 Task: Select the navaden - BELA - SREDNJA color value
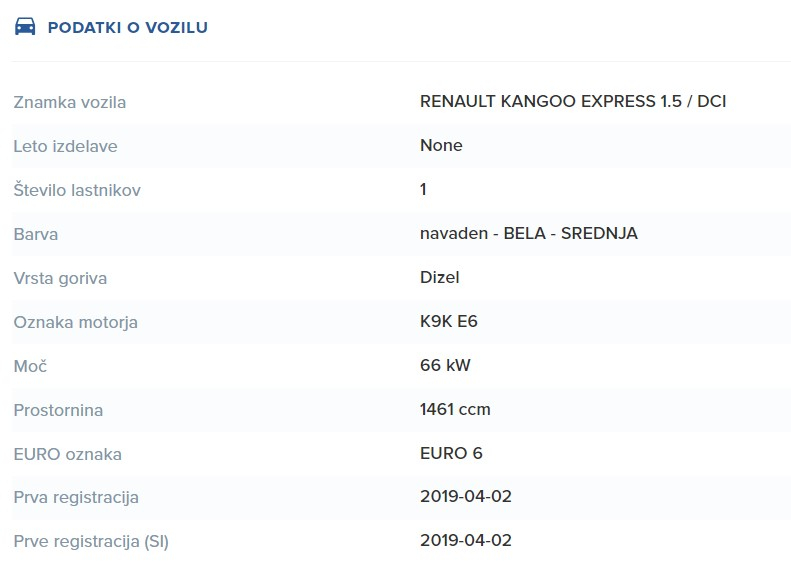[x=529, y=234]
